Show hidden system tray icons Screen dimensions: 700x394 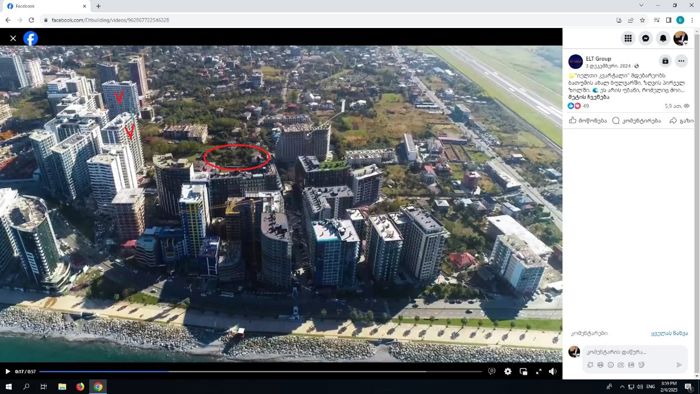coord(621,386)
